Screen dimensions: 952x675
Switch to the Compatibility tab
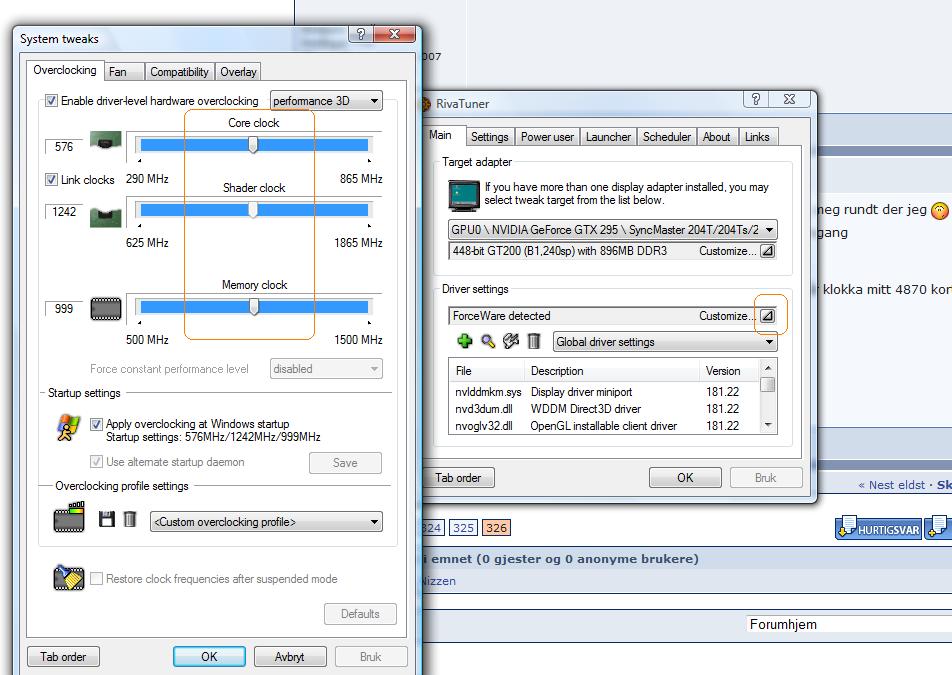tap(179, 72)
